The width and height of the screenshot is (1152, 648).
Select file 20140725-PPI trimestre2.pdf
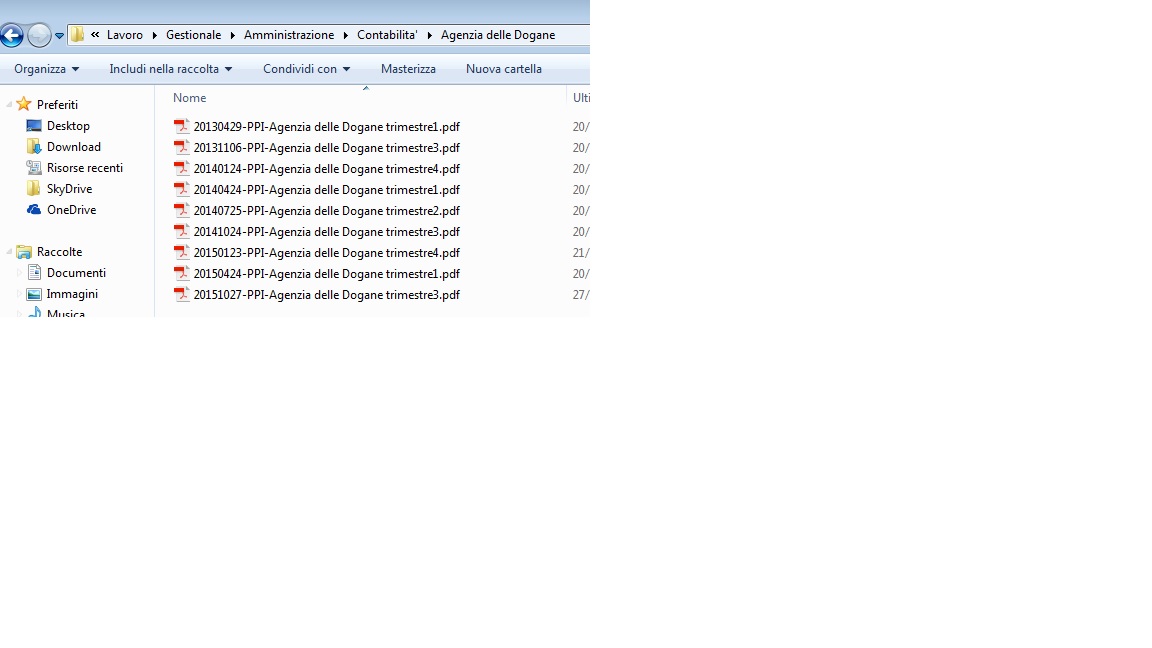point(326,211)
